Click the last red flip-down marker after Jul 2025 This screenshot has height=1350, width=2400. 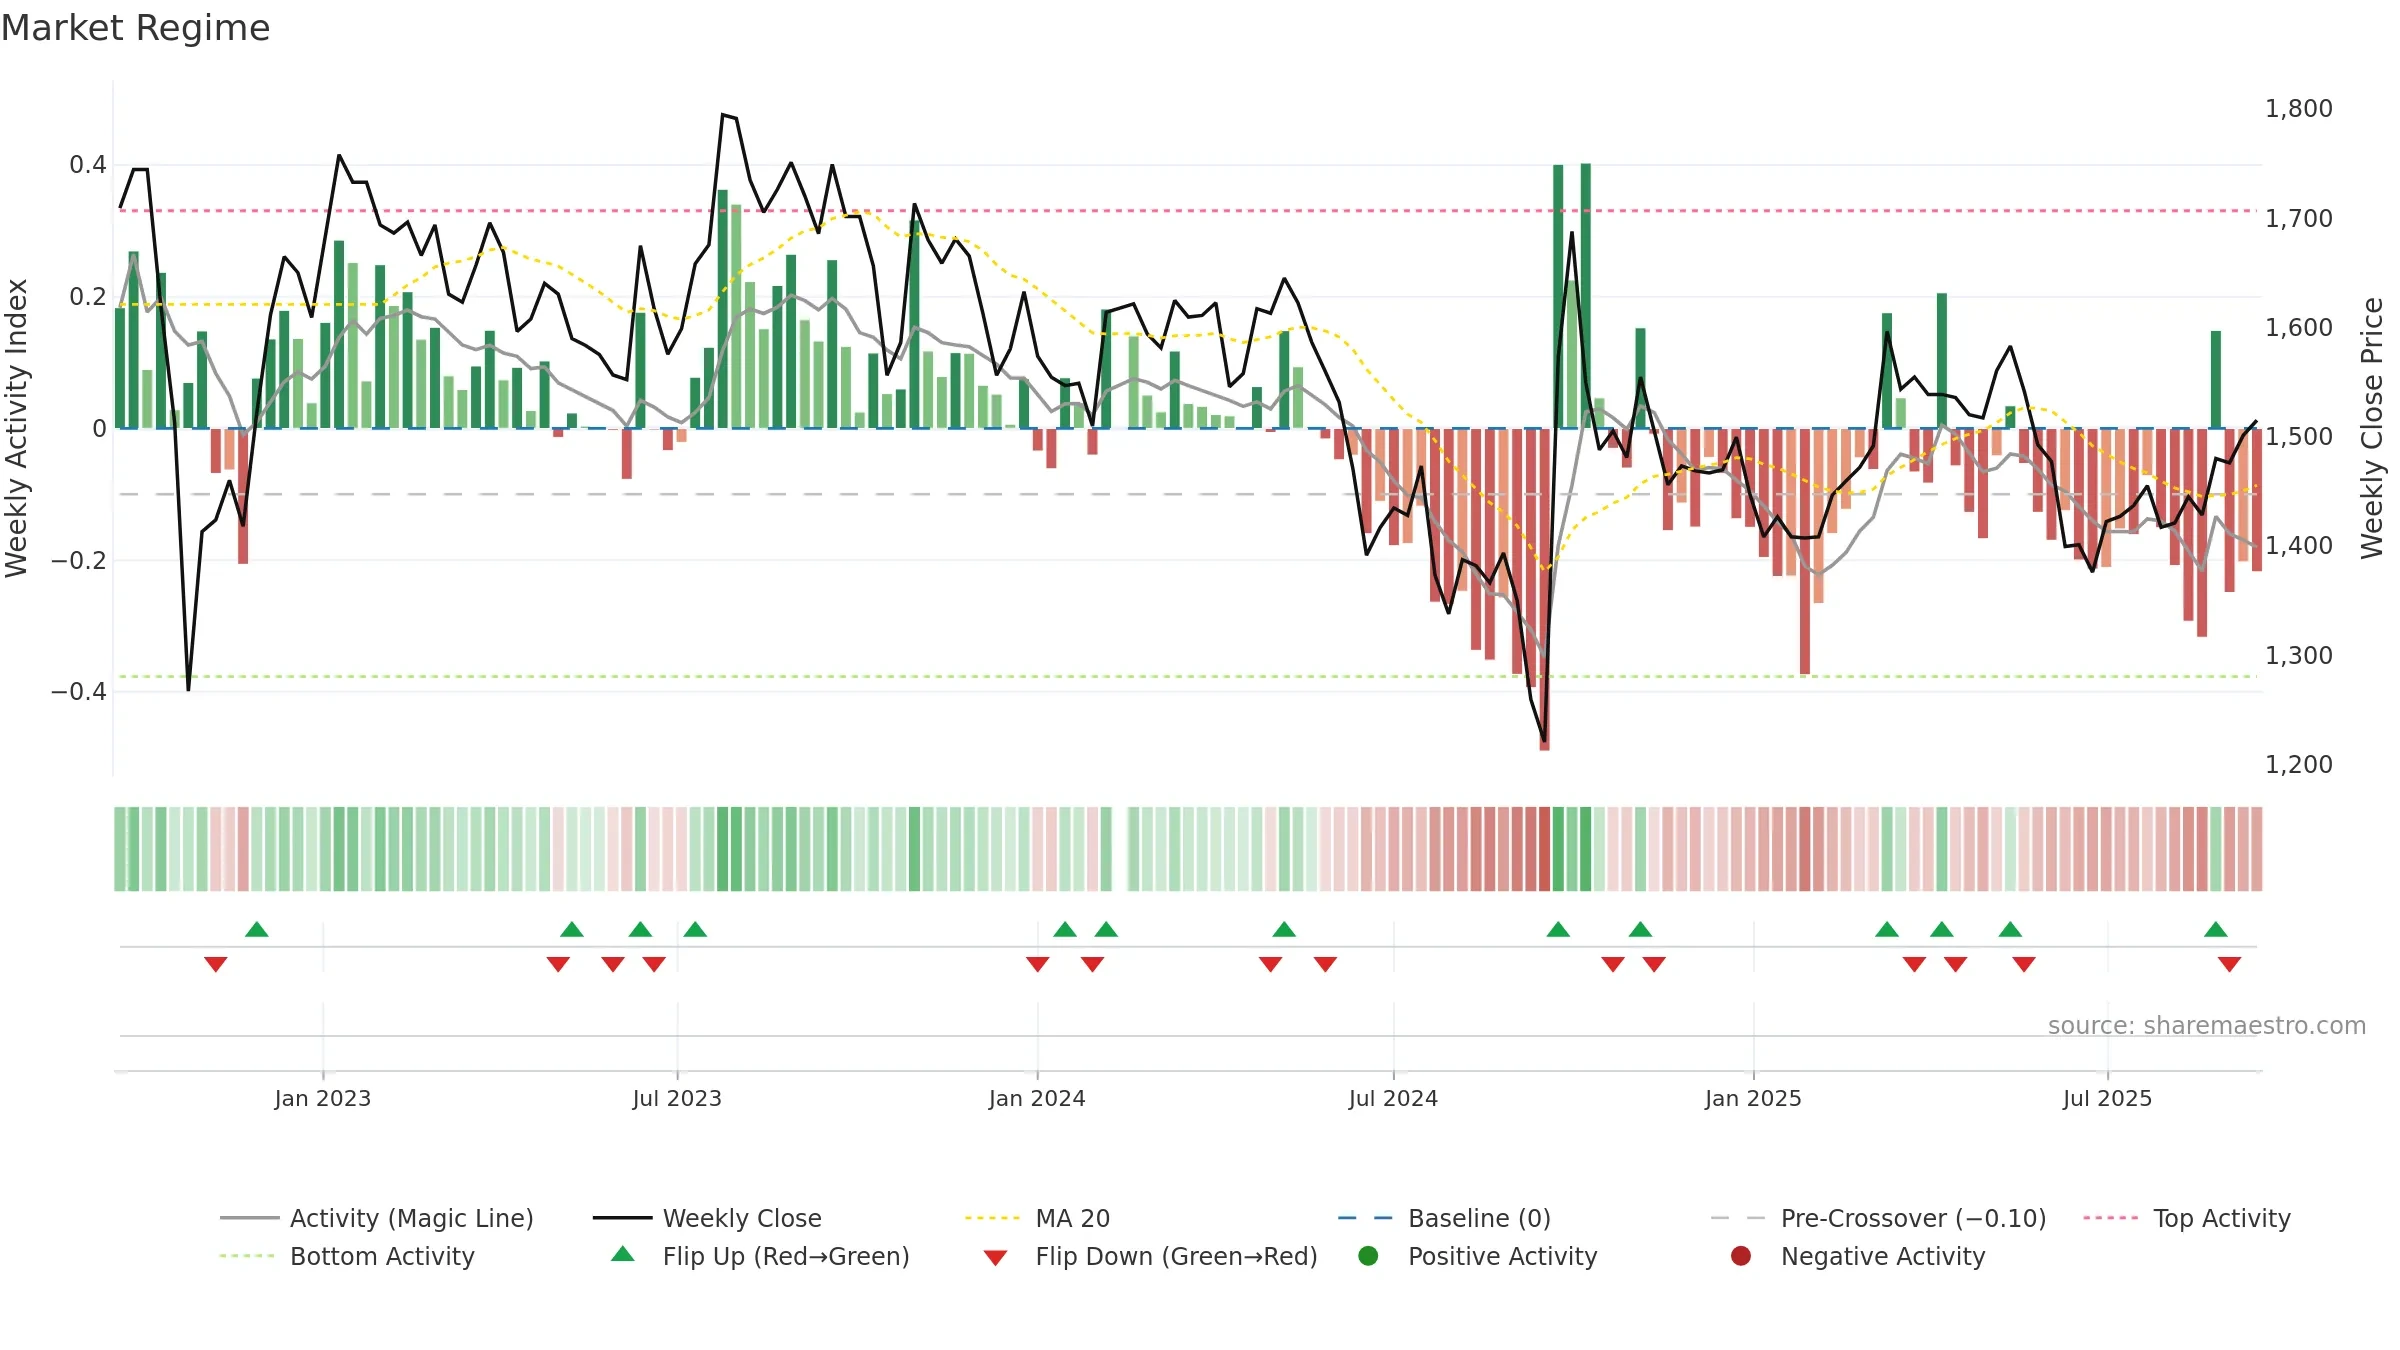pos(2229,964)
